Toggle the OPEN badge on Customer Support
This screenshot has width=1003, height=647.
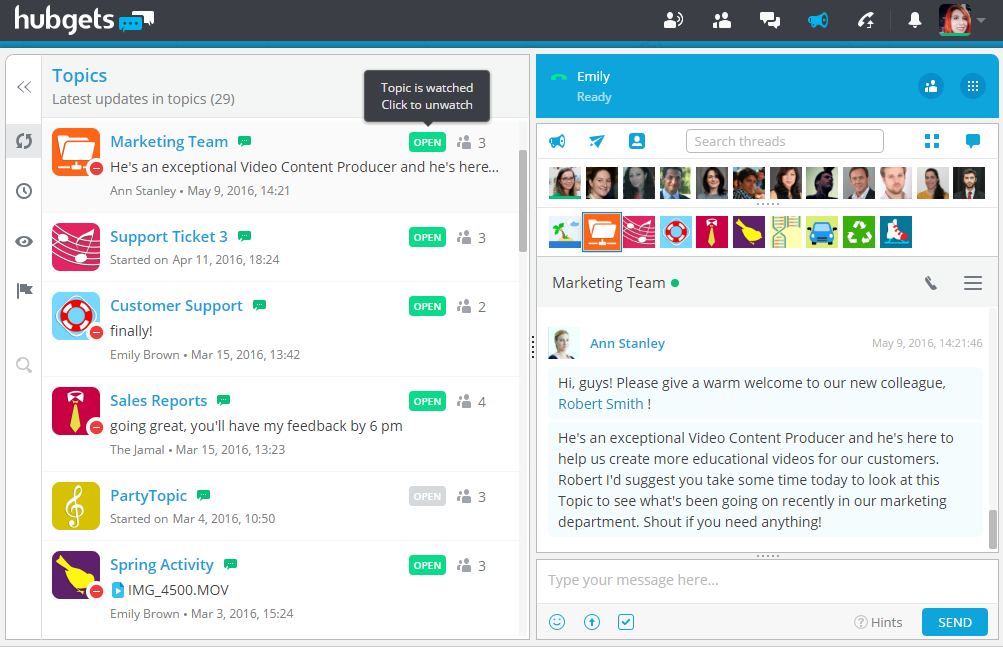[x=427, y=307]
